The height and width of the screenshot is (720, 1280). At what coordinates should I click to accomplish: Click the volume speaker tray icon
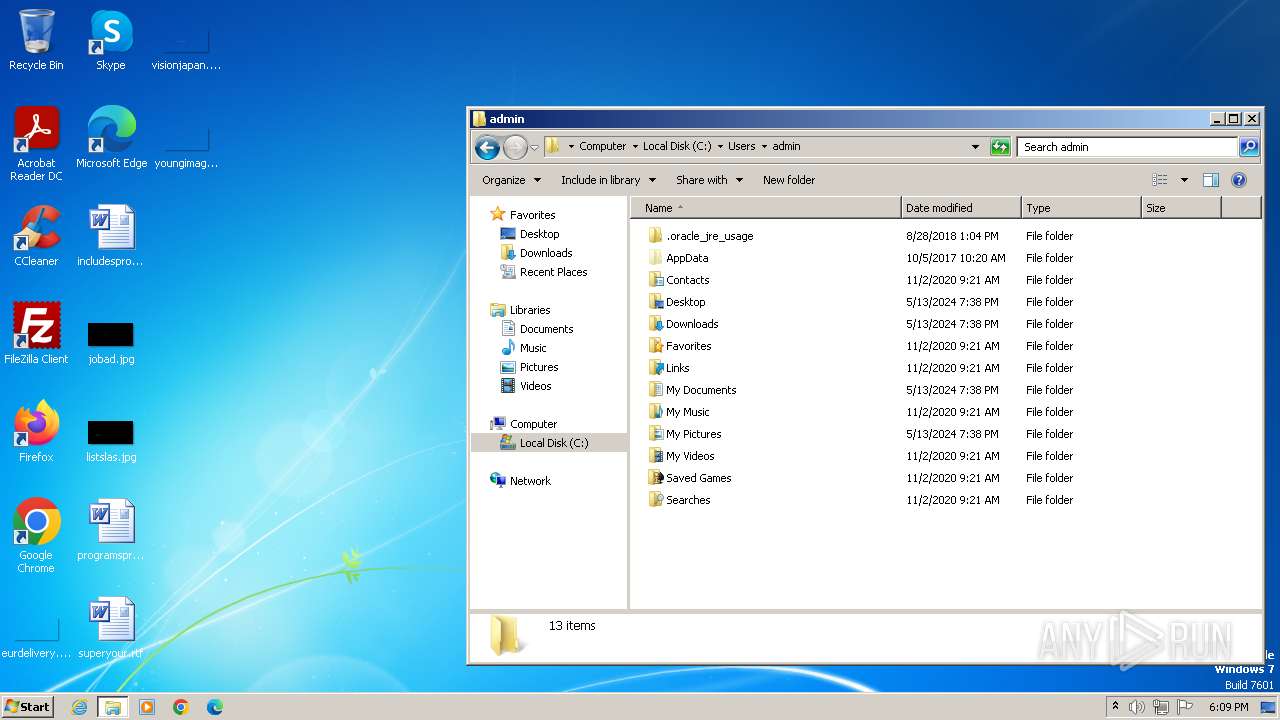click(1137, 707)
